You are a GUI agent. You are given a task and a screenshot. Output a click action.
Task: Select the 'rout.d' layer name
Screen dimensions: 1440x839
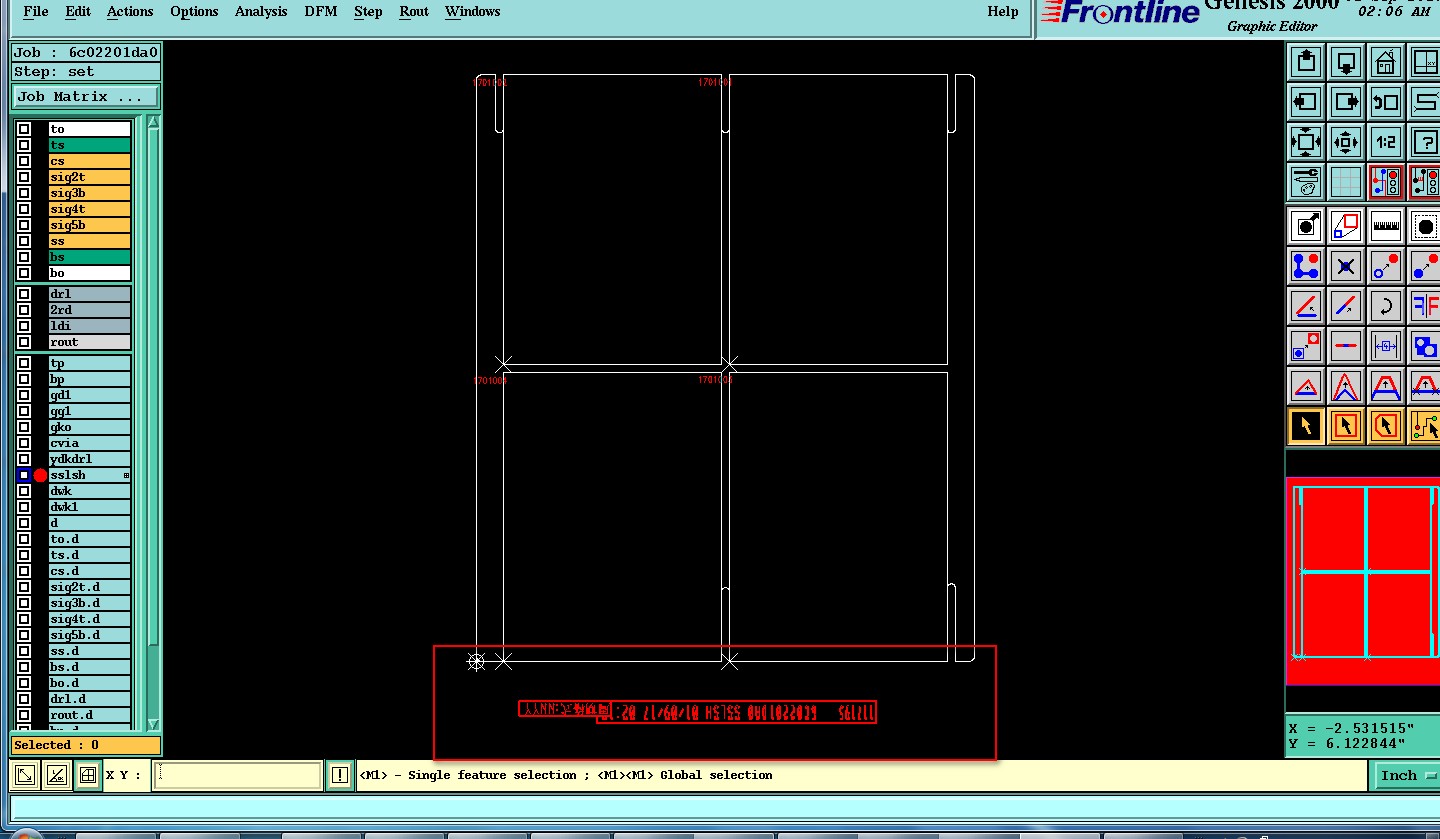89,715
